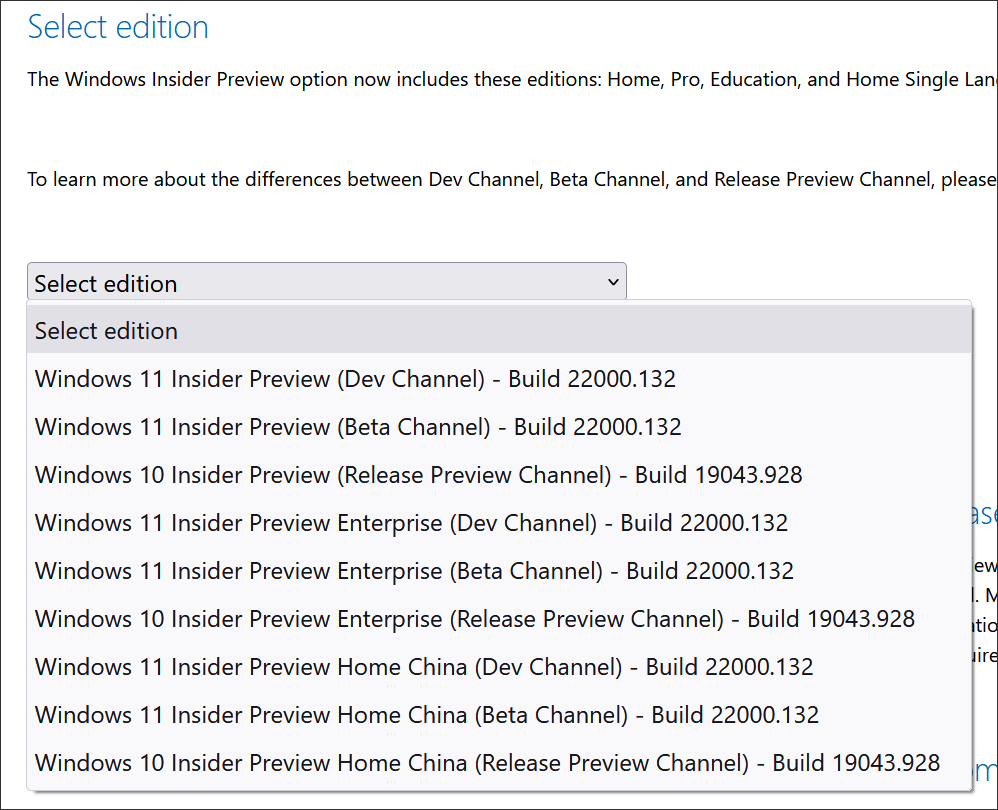Open the Select edition combo box
The image size is (998, 810).
(327, 281)
